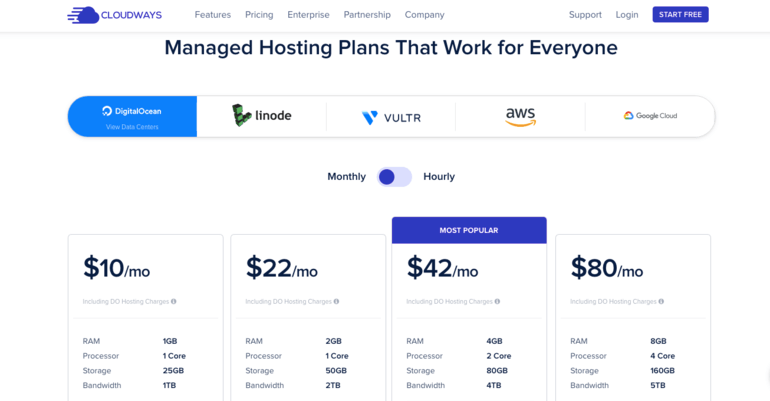Click the 50GB storage value

click(x=336, y=371)
